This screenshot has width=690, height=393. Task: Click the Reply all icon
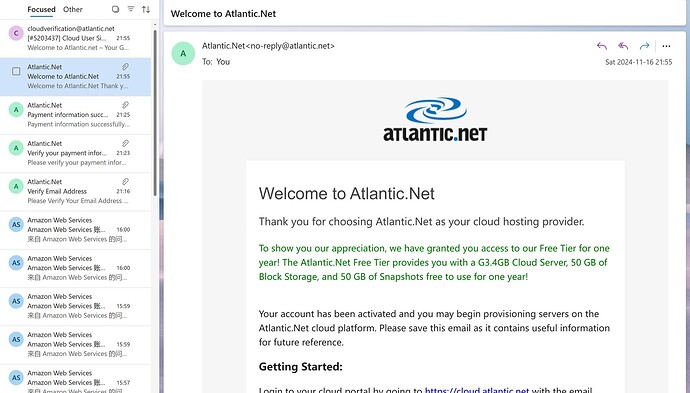pyautogui.click(x=623, y=46)
